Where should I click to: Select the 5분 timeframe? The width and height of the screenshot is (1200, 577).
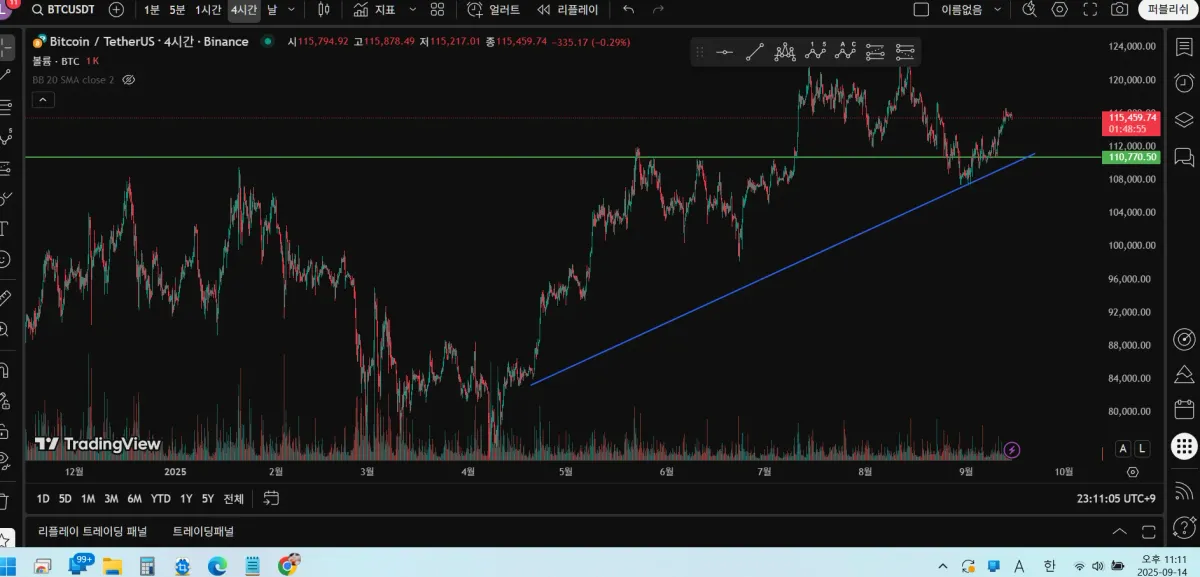click(177, 9)
